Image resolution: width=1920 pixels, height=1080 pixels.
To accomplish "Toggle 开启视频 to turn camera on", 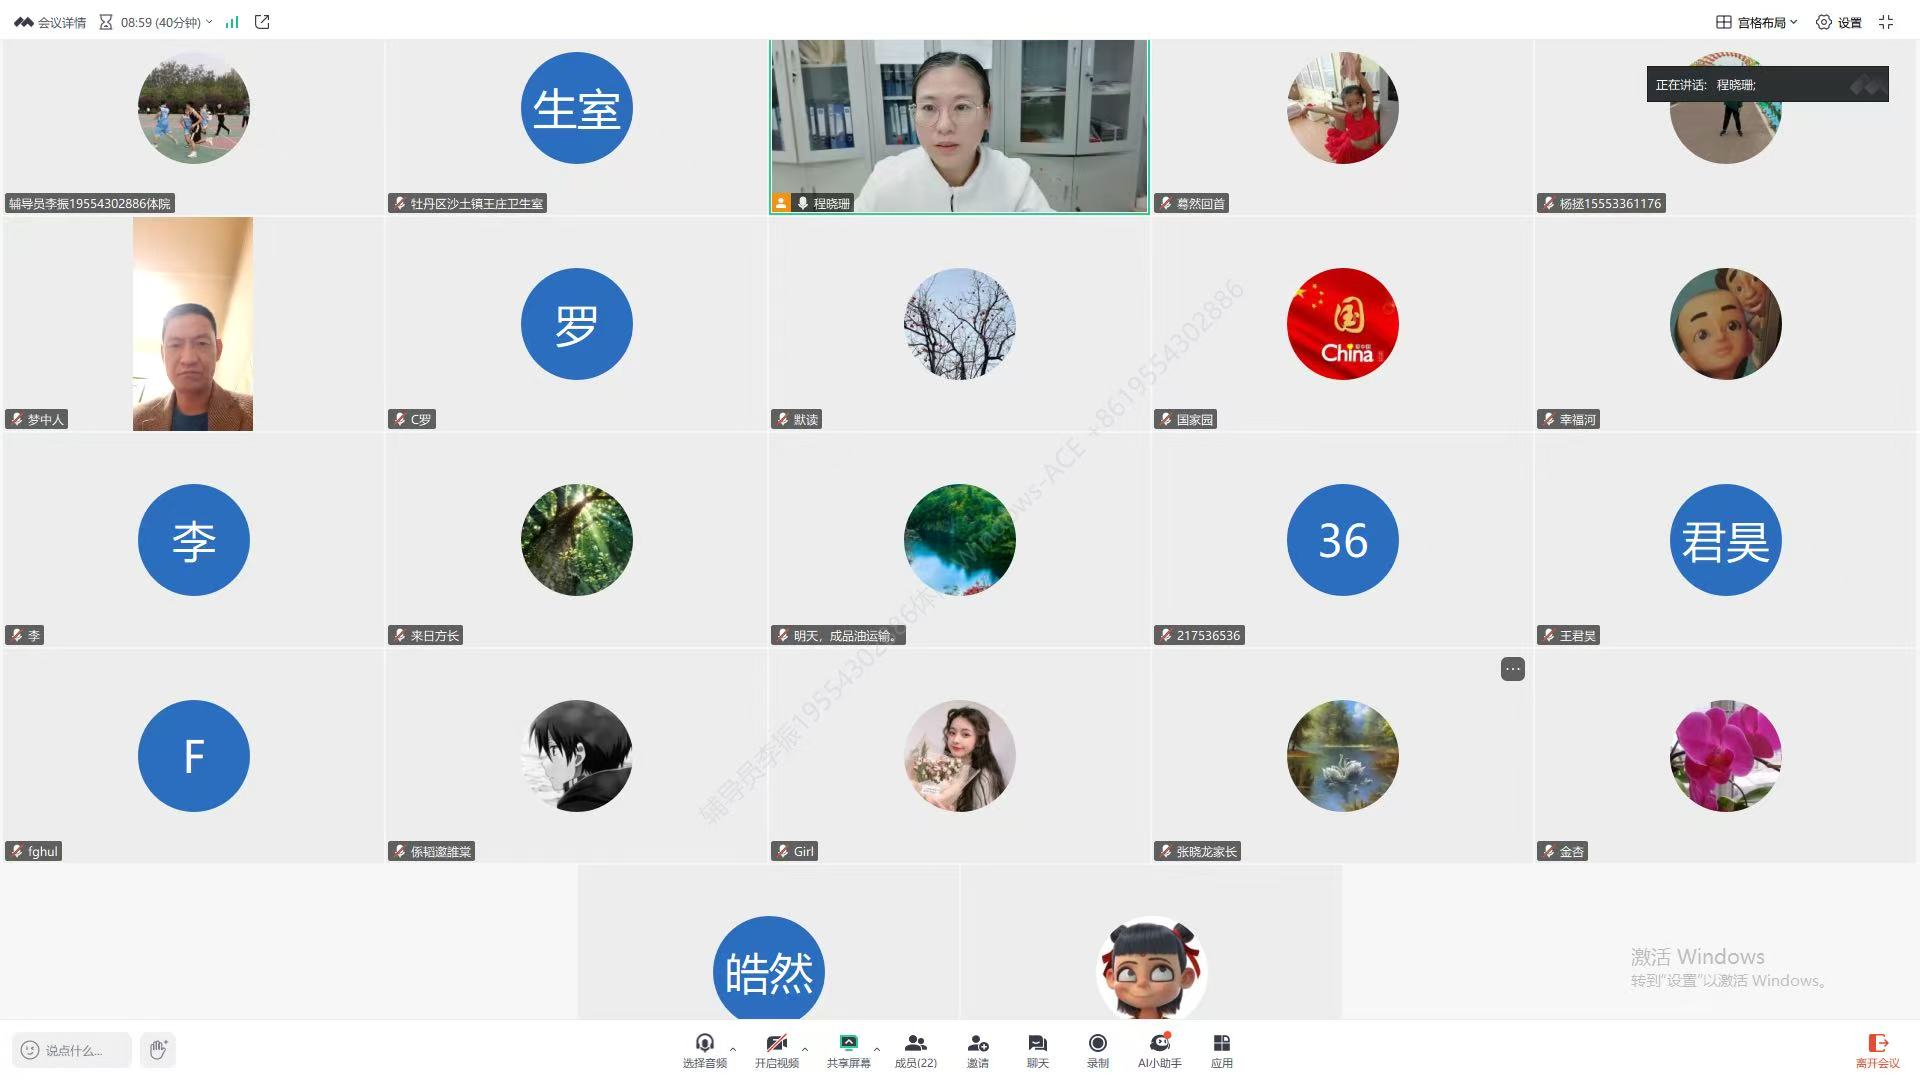I will 776,1050.
